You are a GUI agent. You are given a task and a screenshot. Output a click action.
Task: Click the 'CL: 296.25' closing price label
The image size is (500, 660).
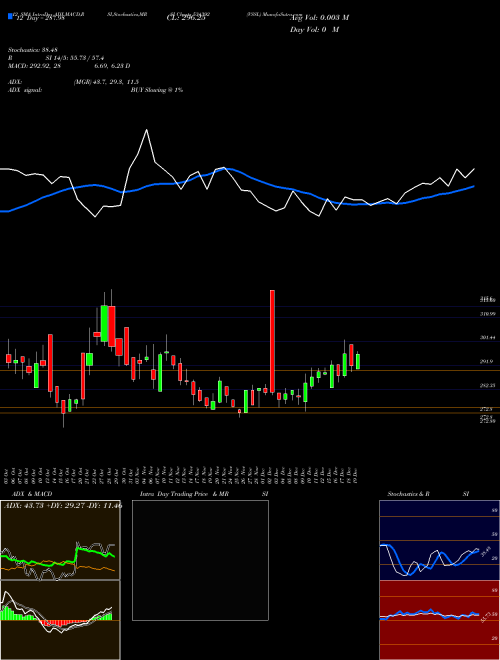(186, 18)
